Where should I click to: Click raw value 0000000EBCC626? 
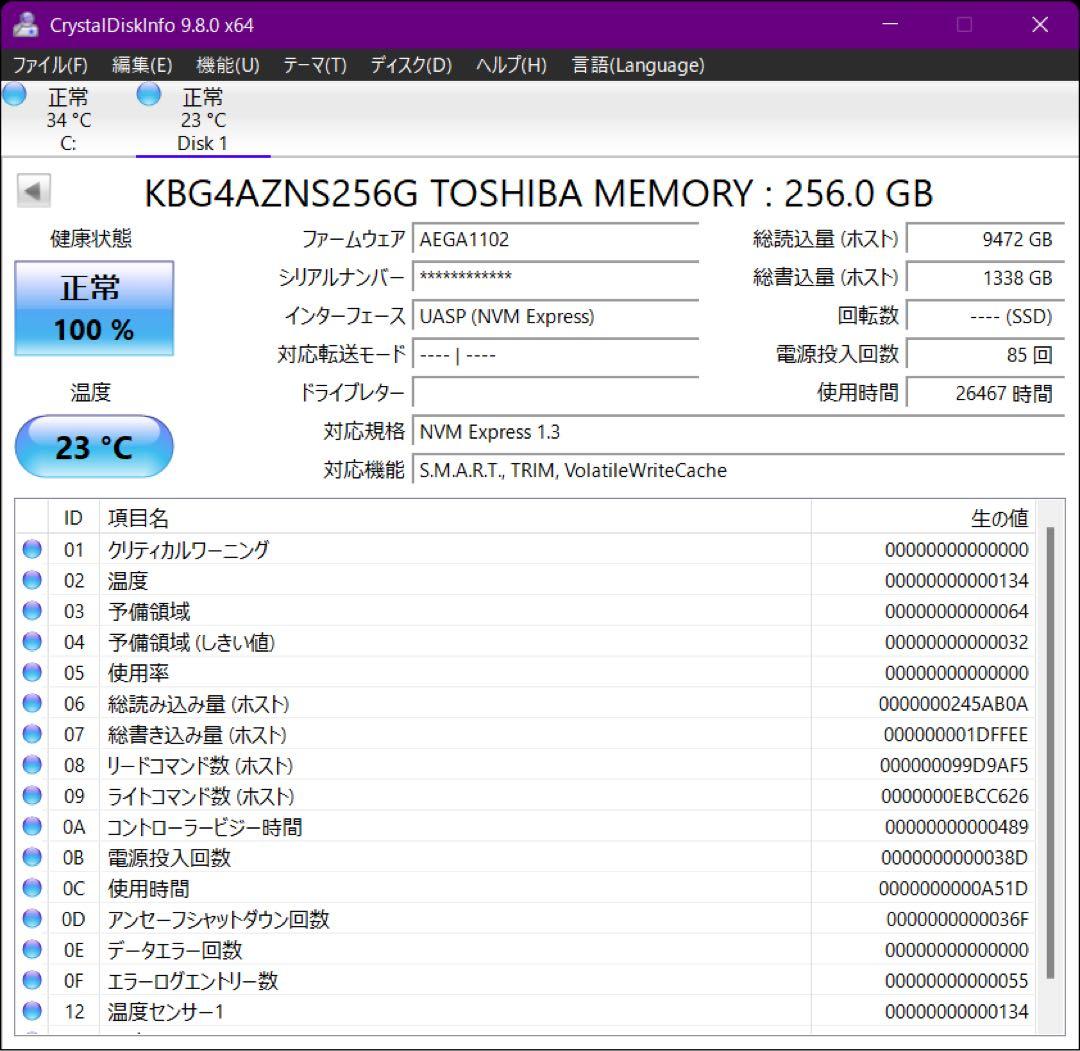(x=955, y=796)
